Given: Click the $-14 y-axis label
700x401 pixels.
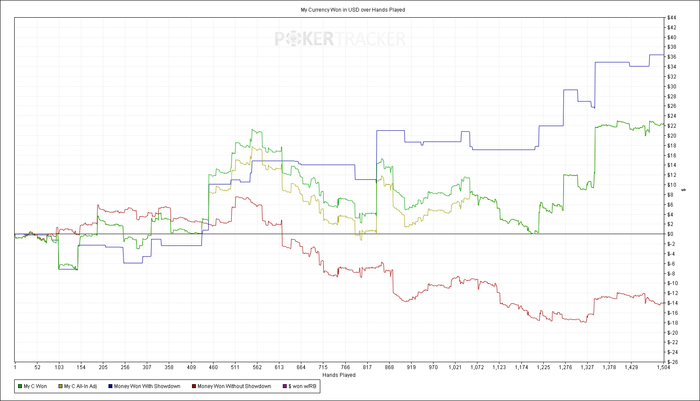Looking at the screenshot, I should coord(672,303).
